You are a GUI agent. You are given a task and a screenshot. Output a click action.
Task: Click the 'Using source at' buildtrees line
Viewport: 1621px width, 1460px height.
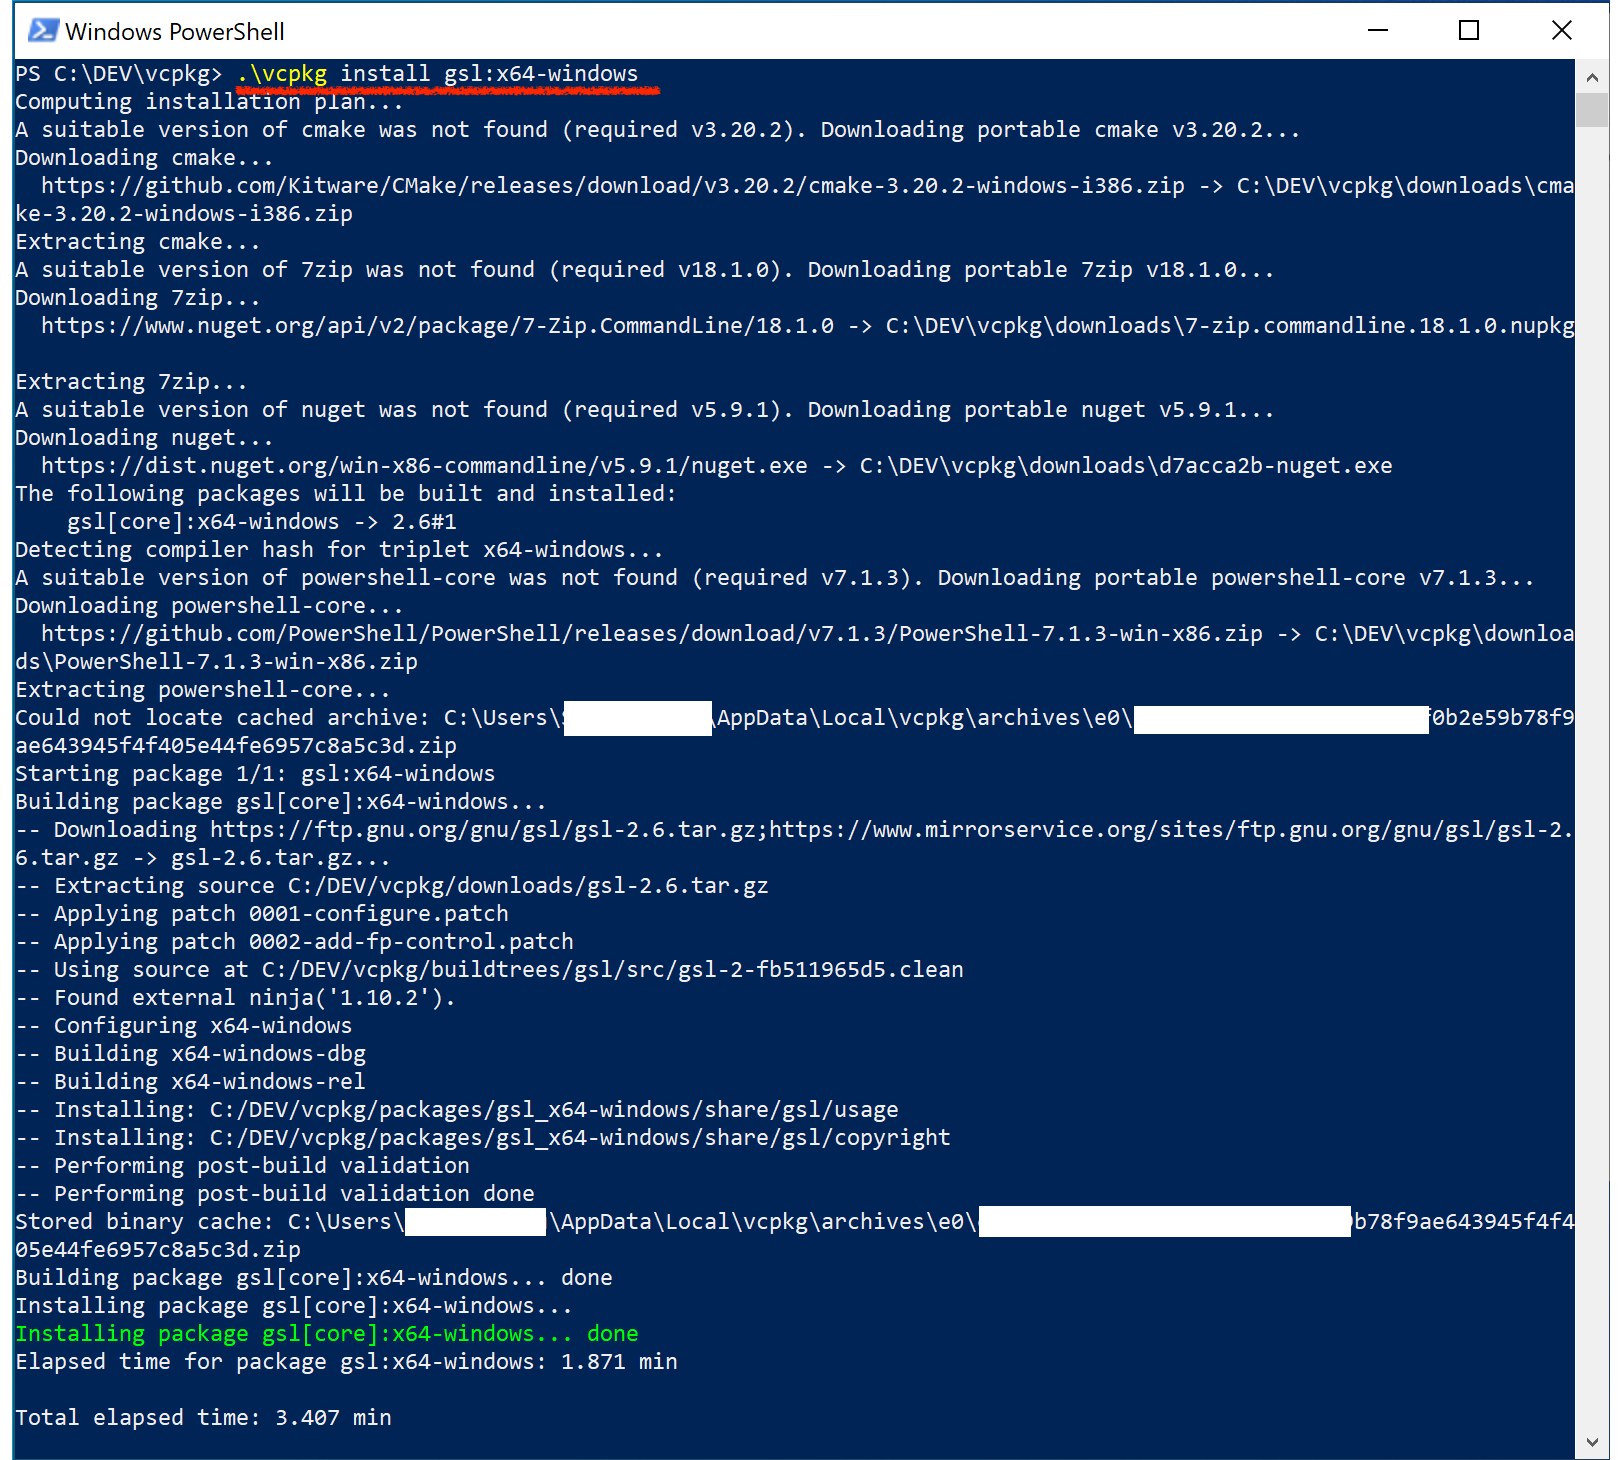[489, 970]
